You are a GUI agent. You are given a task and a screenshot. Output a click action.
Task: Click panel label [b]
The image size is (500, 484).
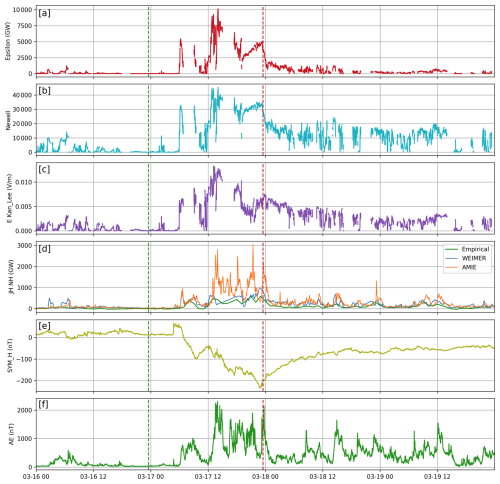click(44, 91)
